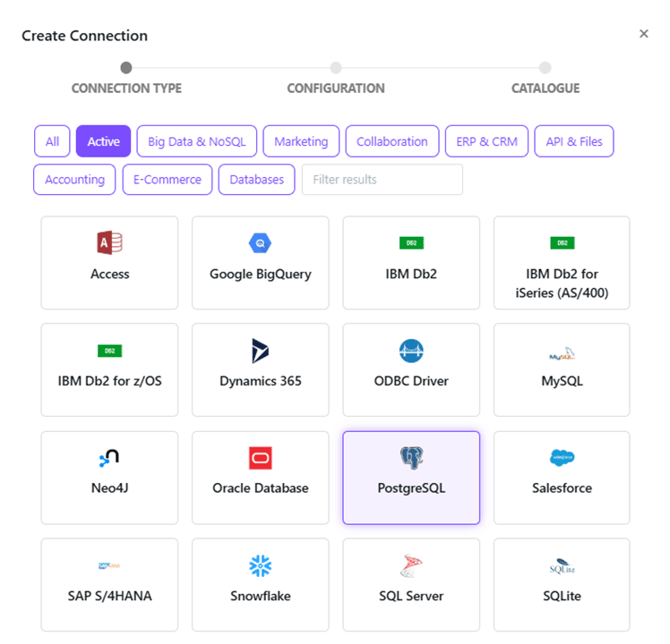Go to the Connection Type step marker
This screenshot has height=644, width=670.
126,68
